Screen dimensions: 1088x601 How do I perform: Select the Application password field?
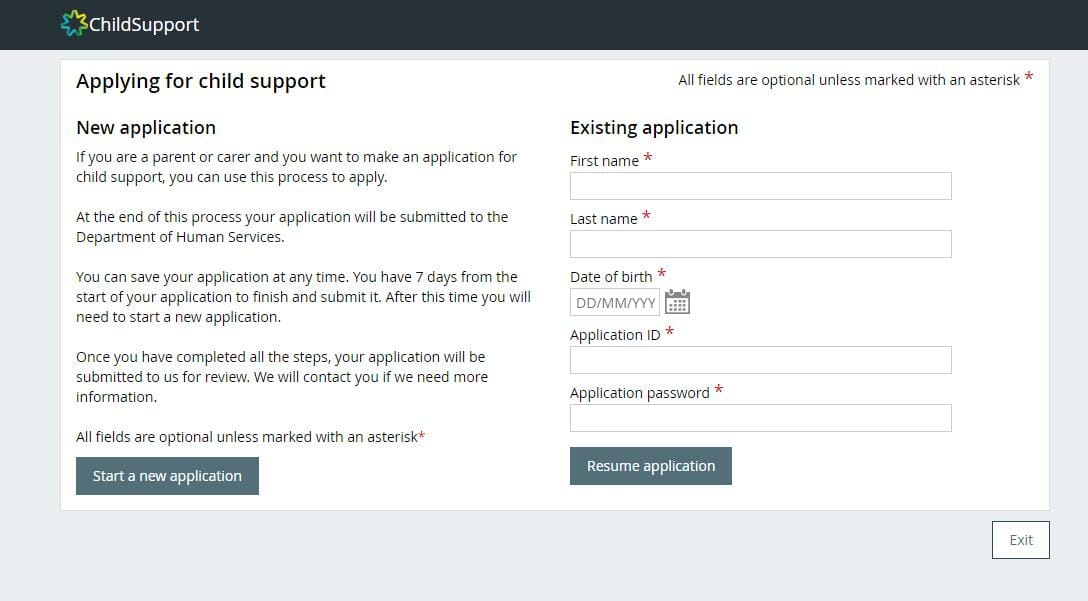pos(760,418)
